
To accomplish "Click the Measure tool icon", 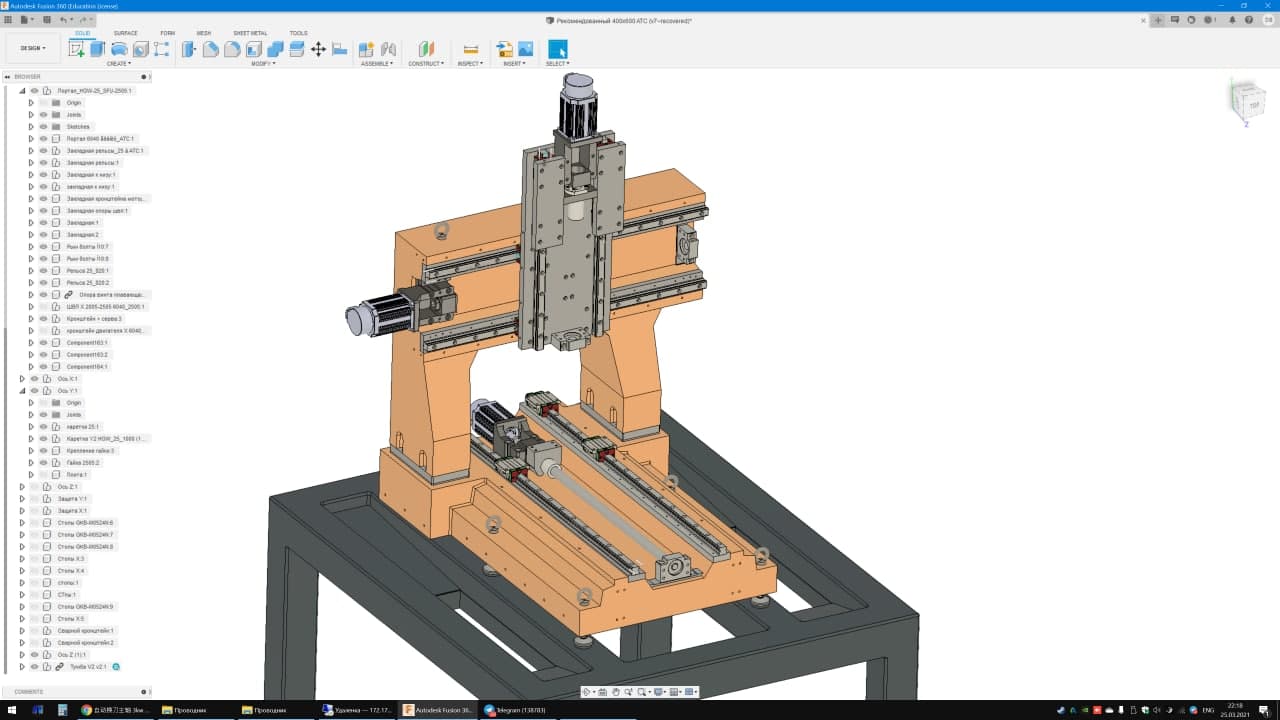I will point(470,49).
